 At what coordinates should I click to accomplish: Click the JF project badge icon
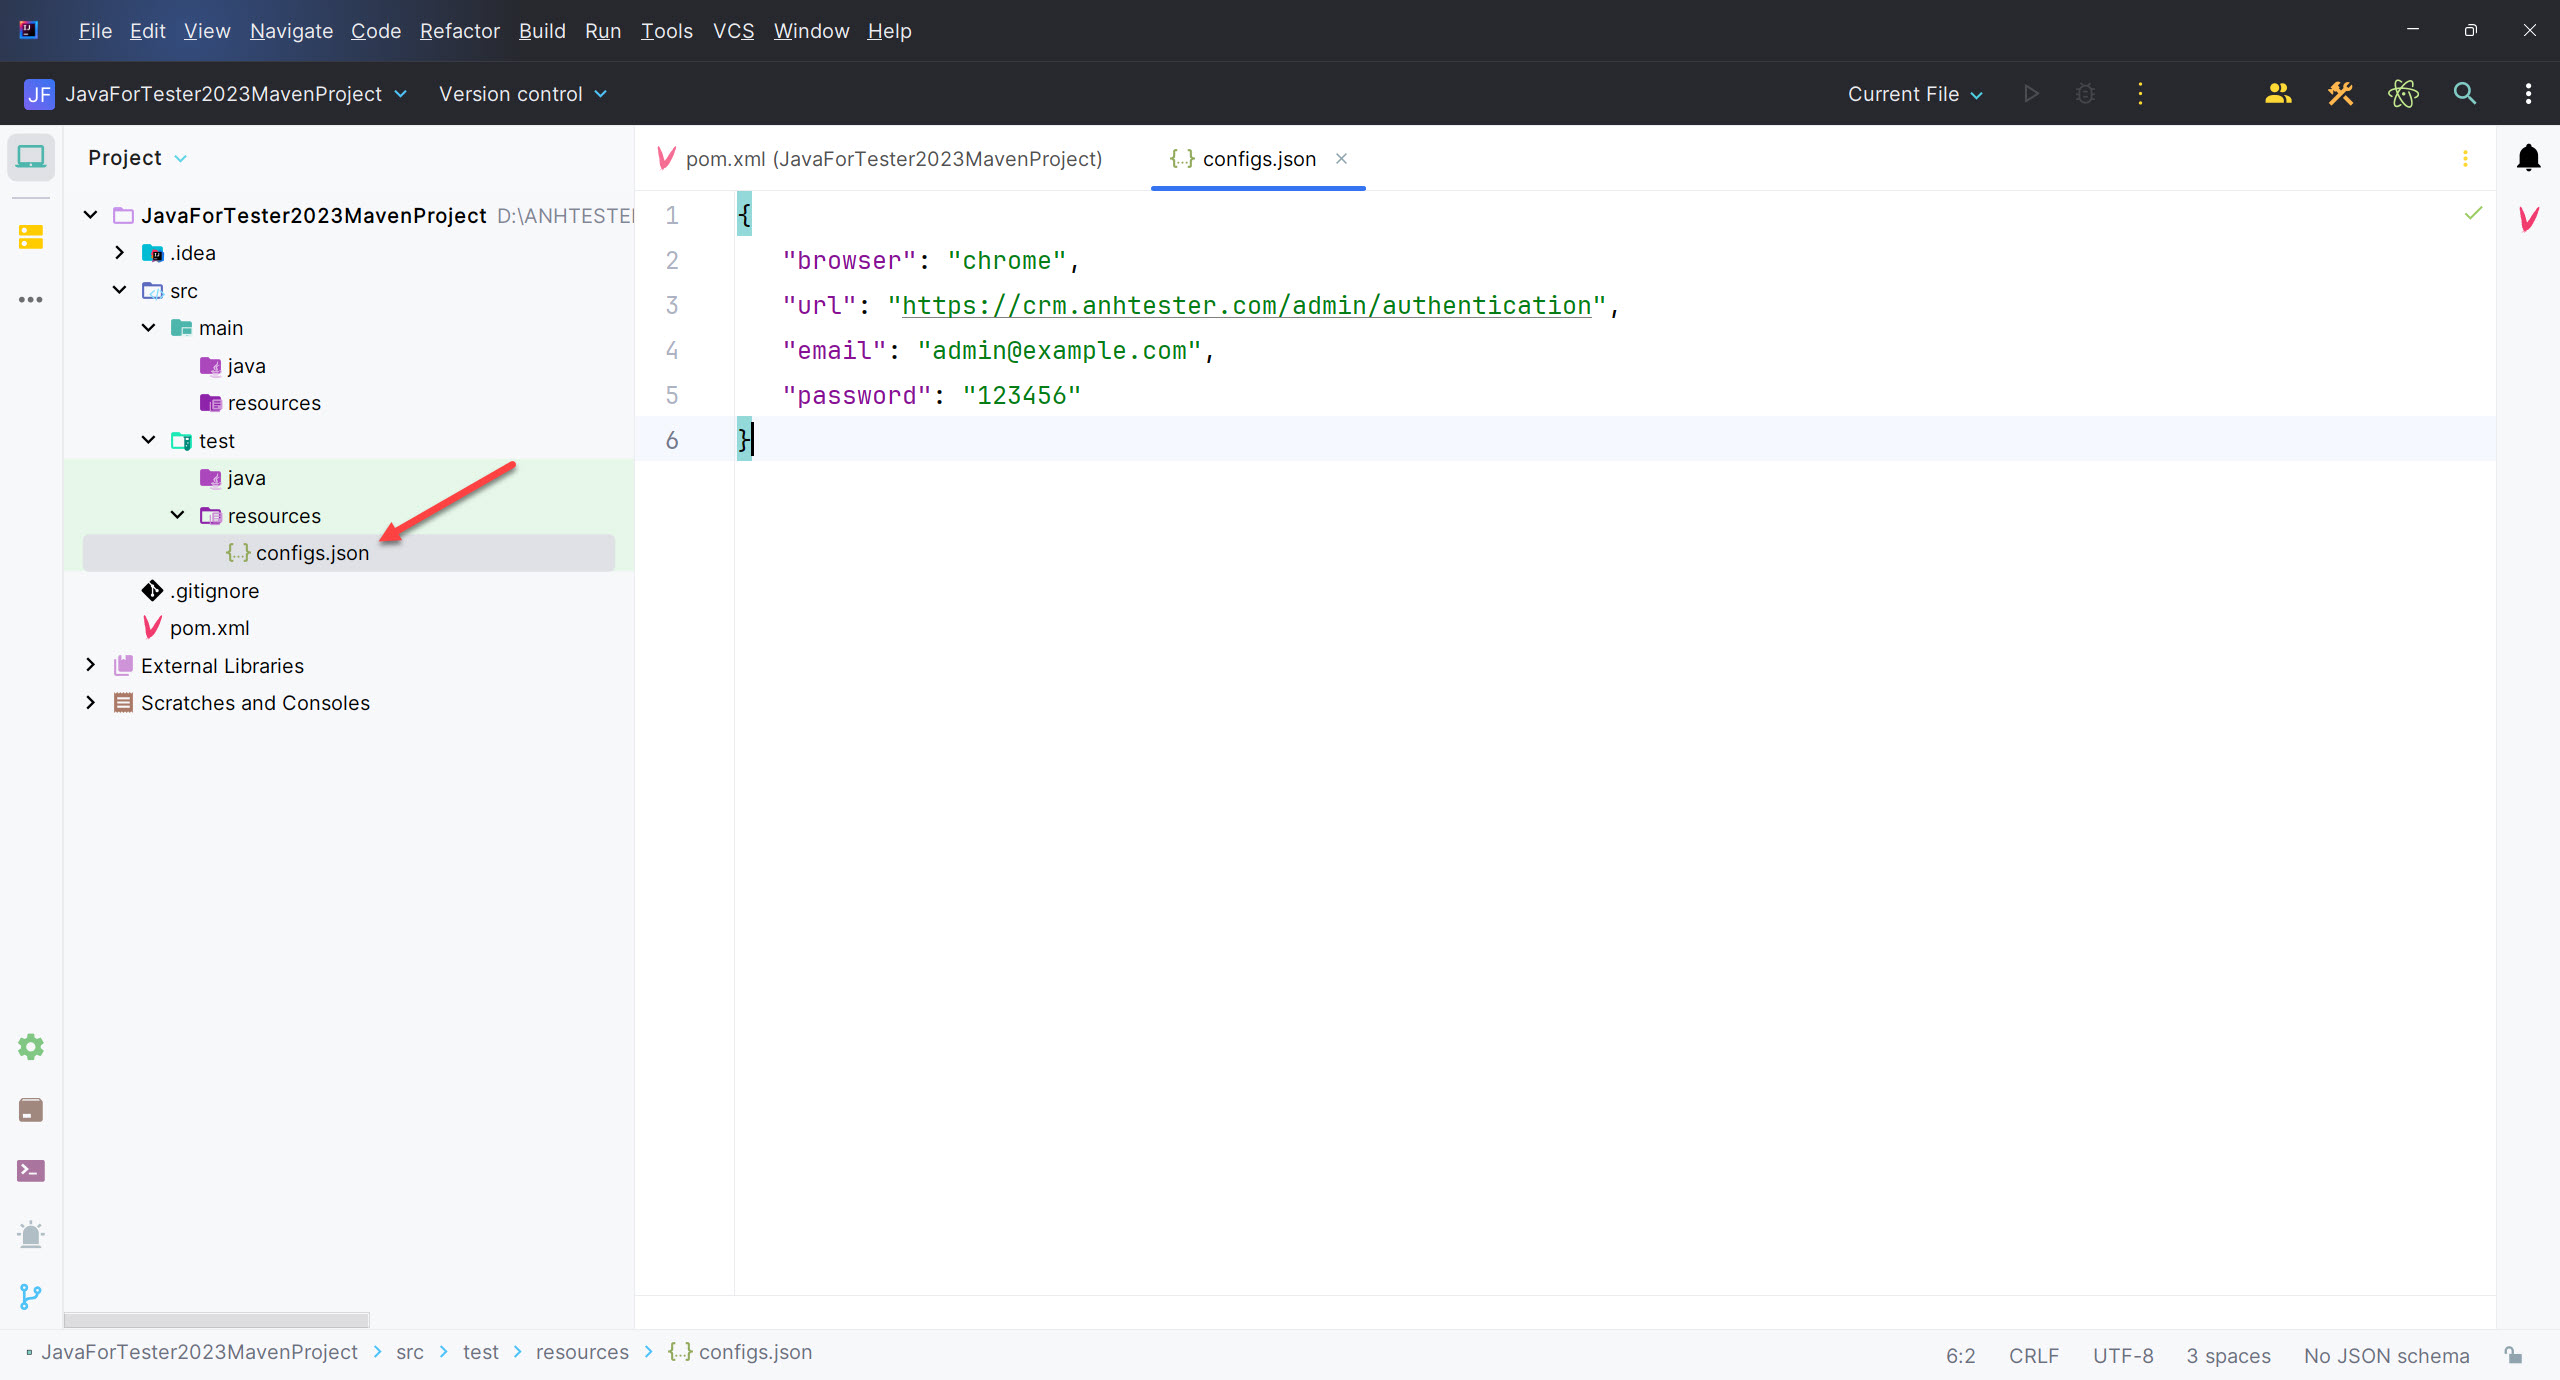pyautogui.click(x=39, y=94)
